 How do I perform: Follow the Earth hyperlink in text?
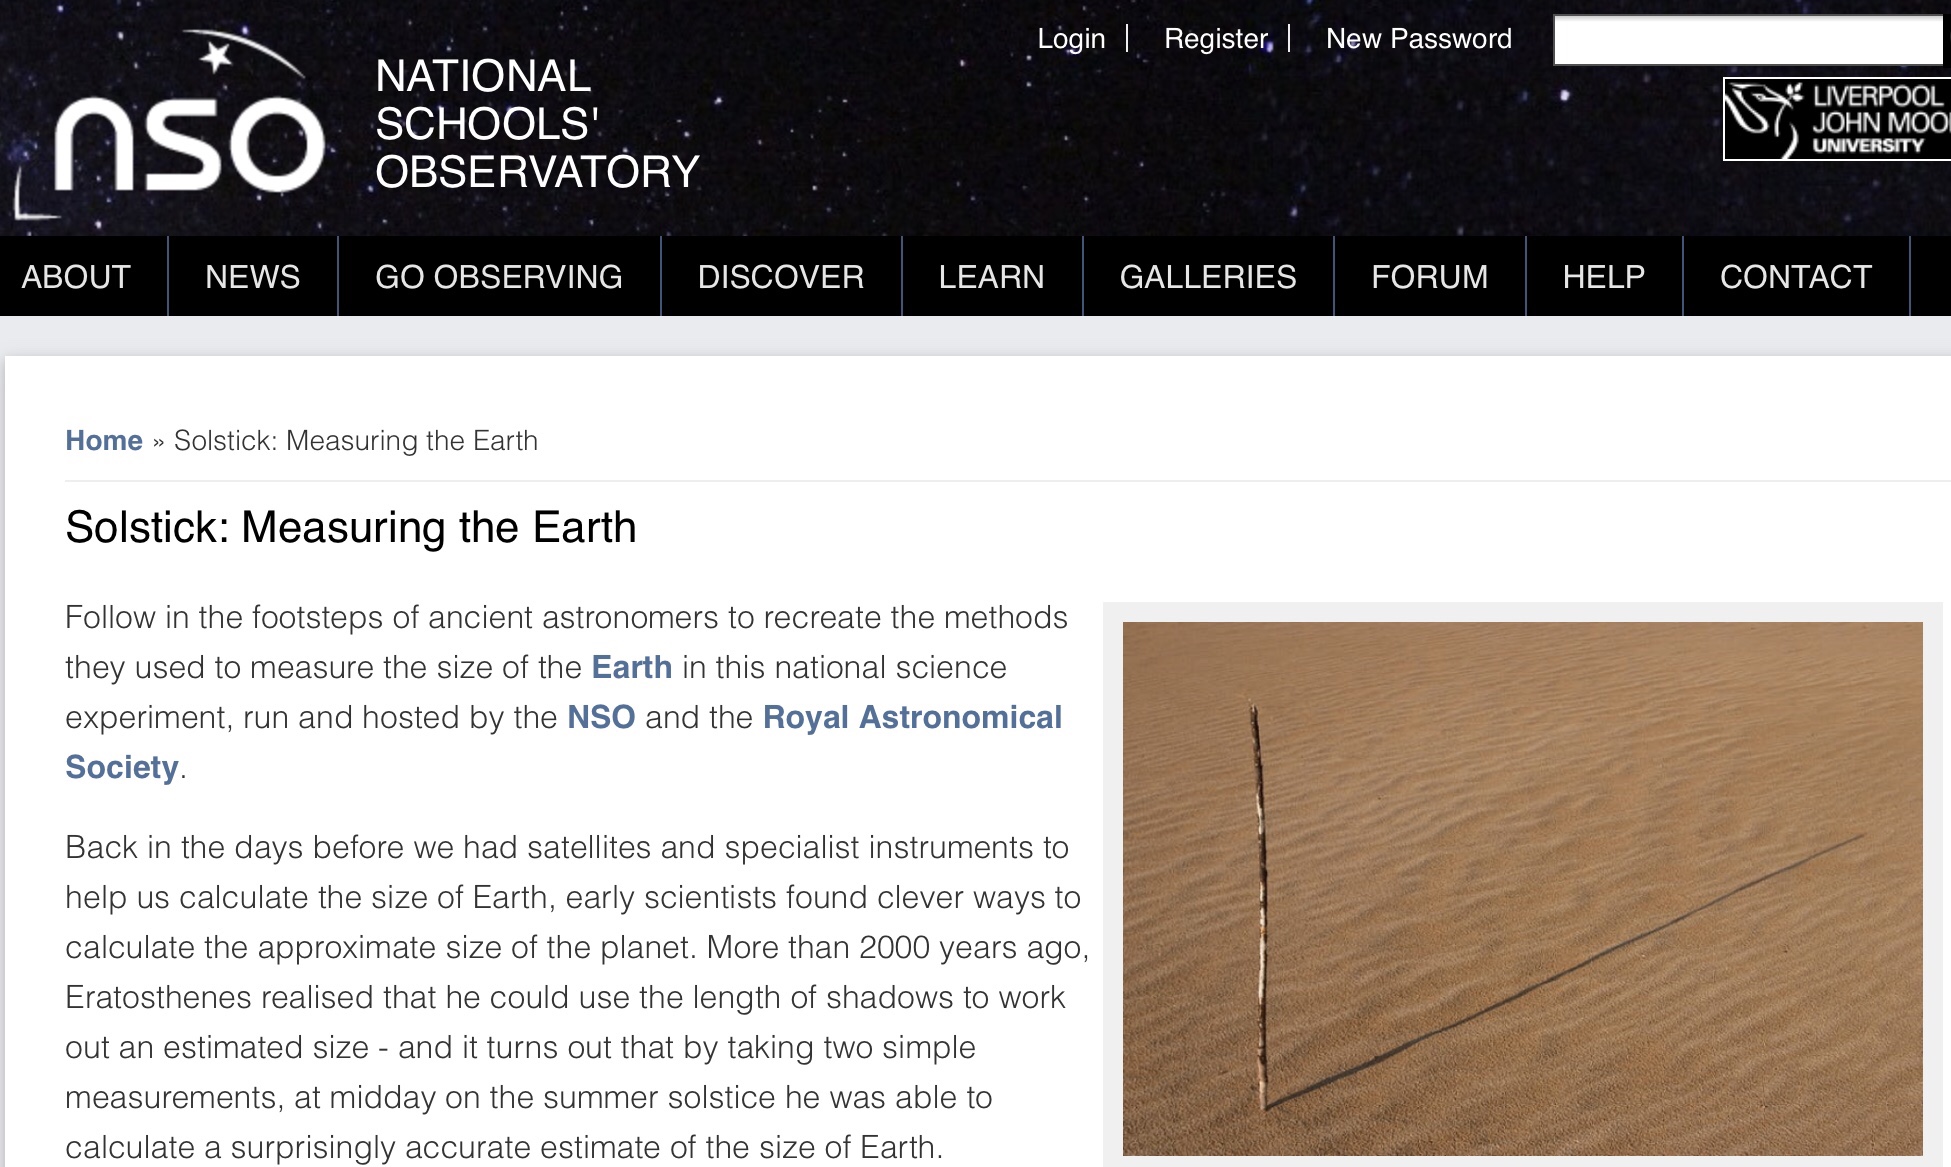pos(631,667)
